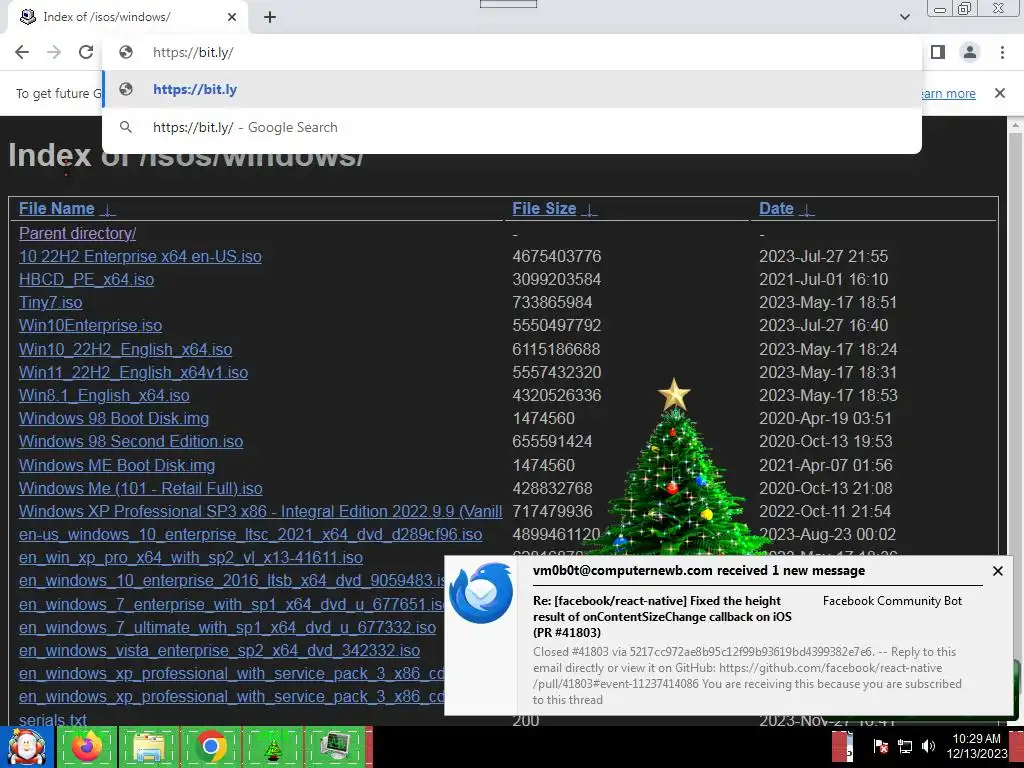Click the descending arrow next to Date
Image resolution: width=1024 pixels, height=768 pixels.
click(x=807, y=210)
